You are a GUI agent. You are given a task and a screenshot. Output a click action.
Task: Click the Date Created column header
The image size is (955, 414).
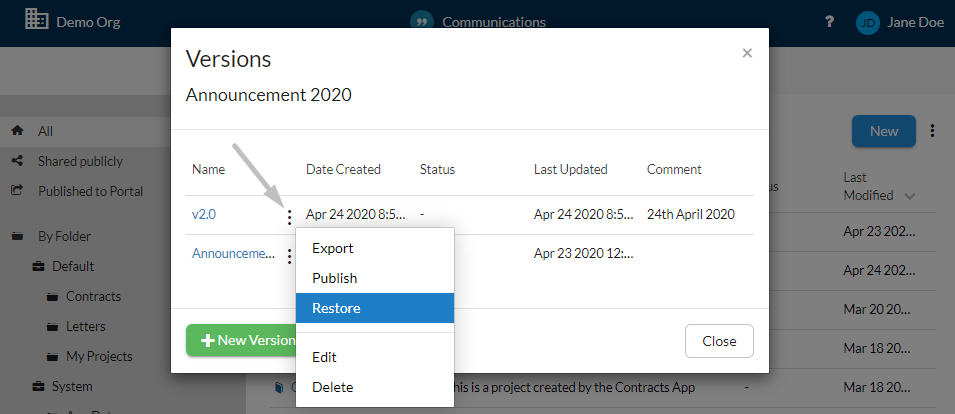click(344, 169)
